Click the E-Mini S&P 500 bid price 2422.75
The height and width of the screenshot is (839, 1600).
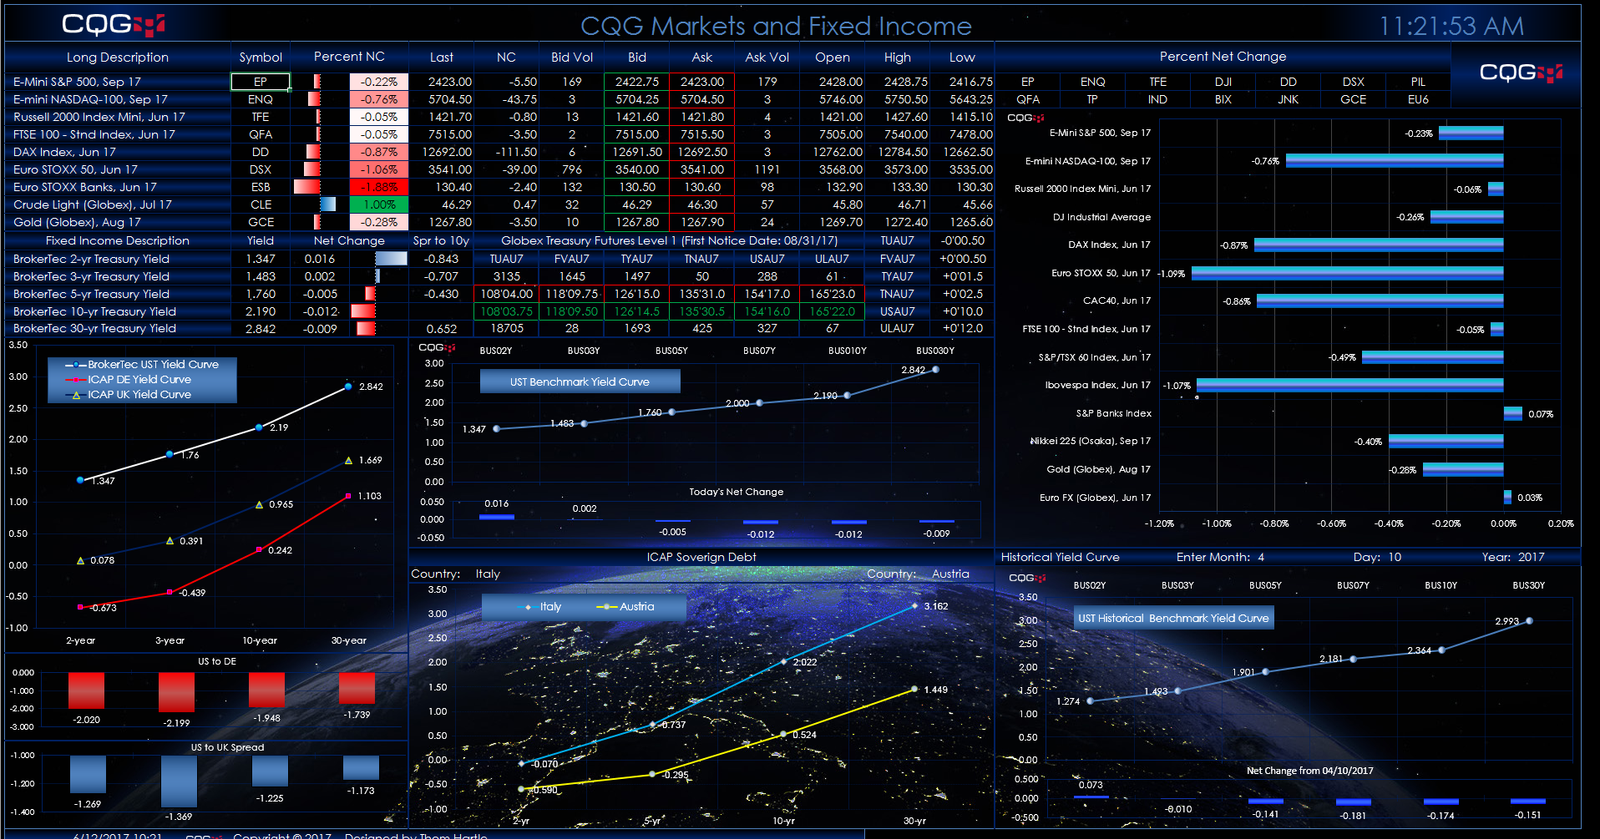[x=637, y=82]
